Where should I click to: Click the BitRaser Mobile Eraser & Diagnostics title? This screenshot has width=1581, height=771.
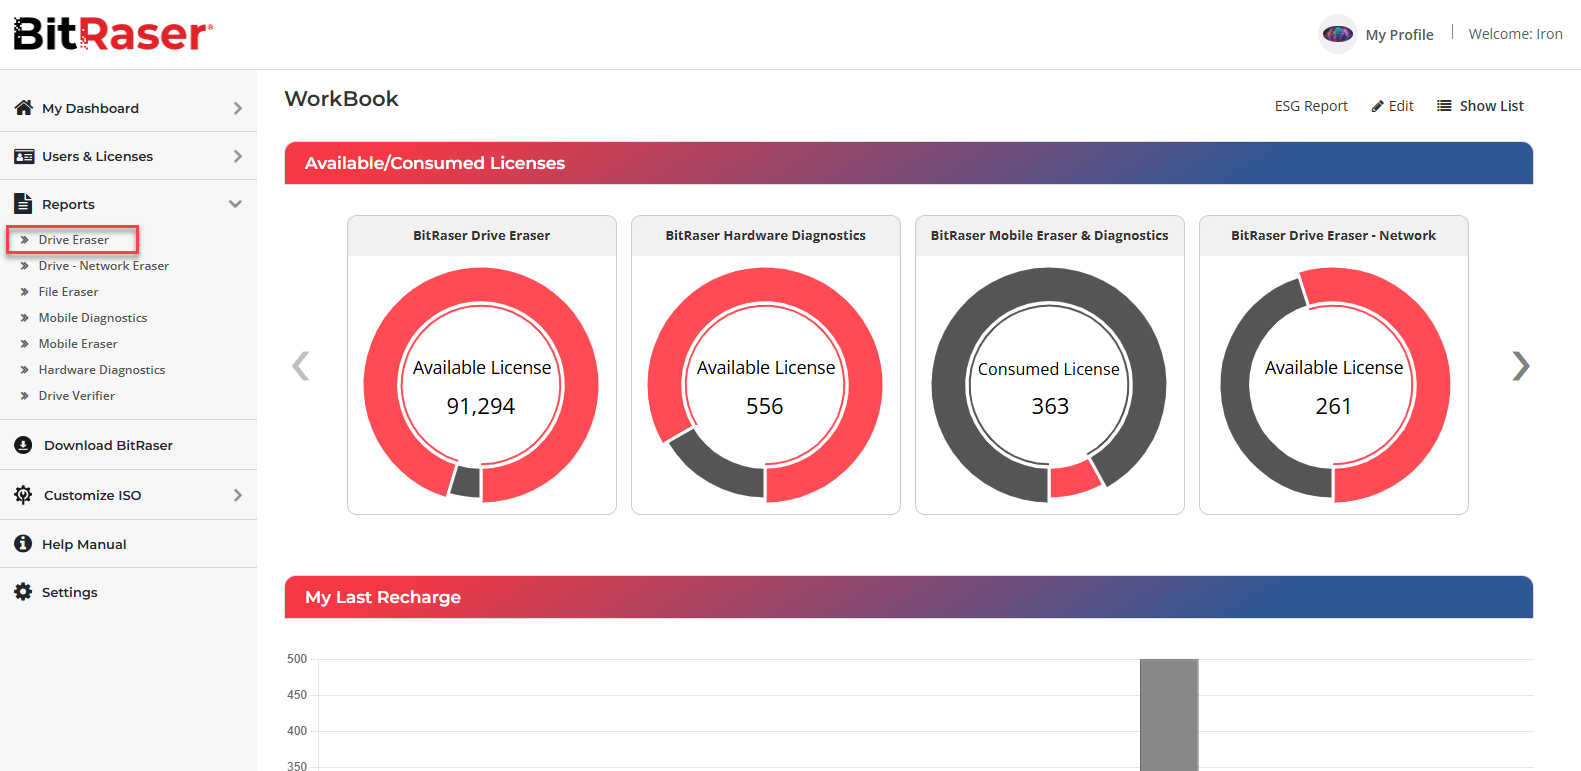point(1050,236)
